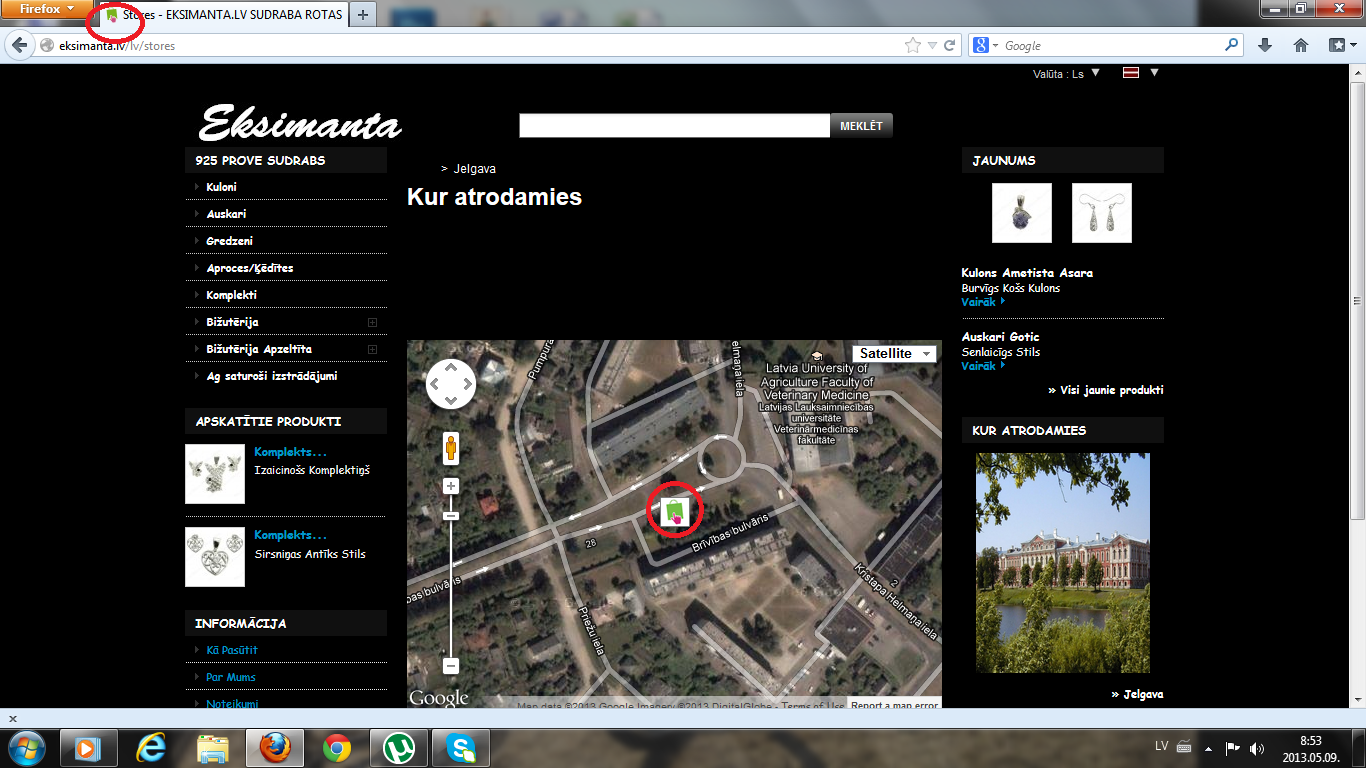Viewport: 1366px width, 768px height.
Task: Click Vairāk under Auskari Gotic
Action: [x=983, y=366]
